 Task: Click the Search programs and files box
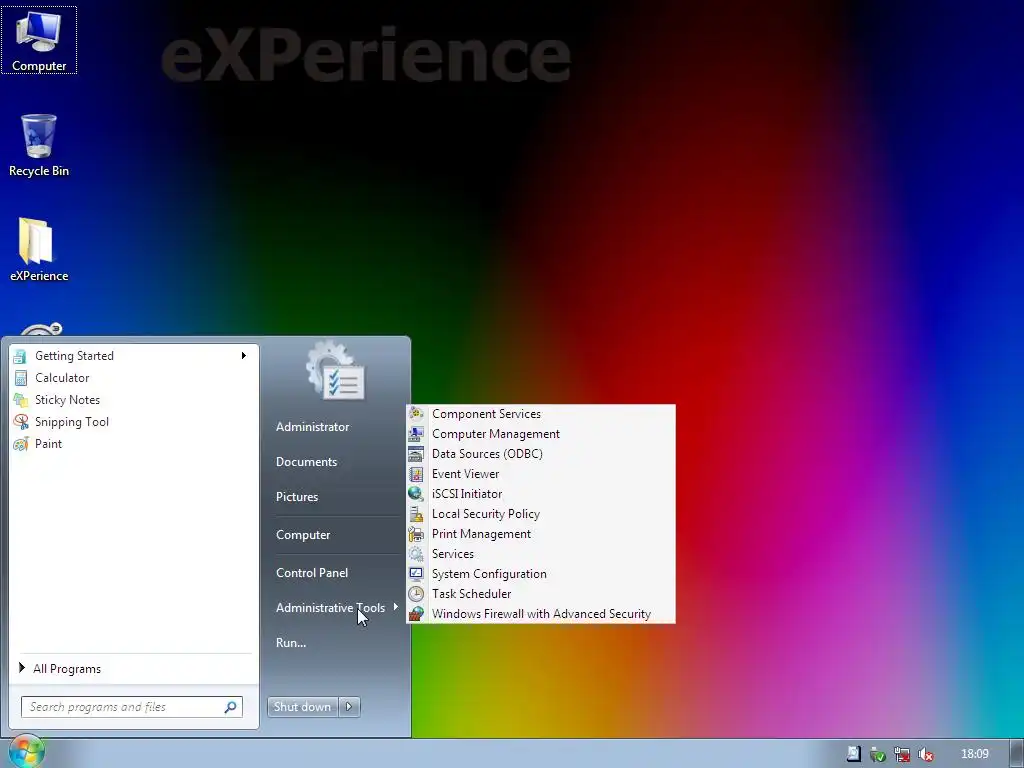tap(131, 707)
